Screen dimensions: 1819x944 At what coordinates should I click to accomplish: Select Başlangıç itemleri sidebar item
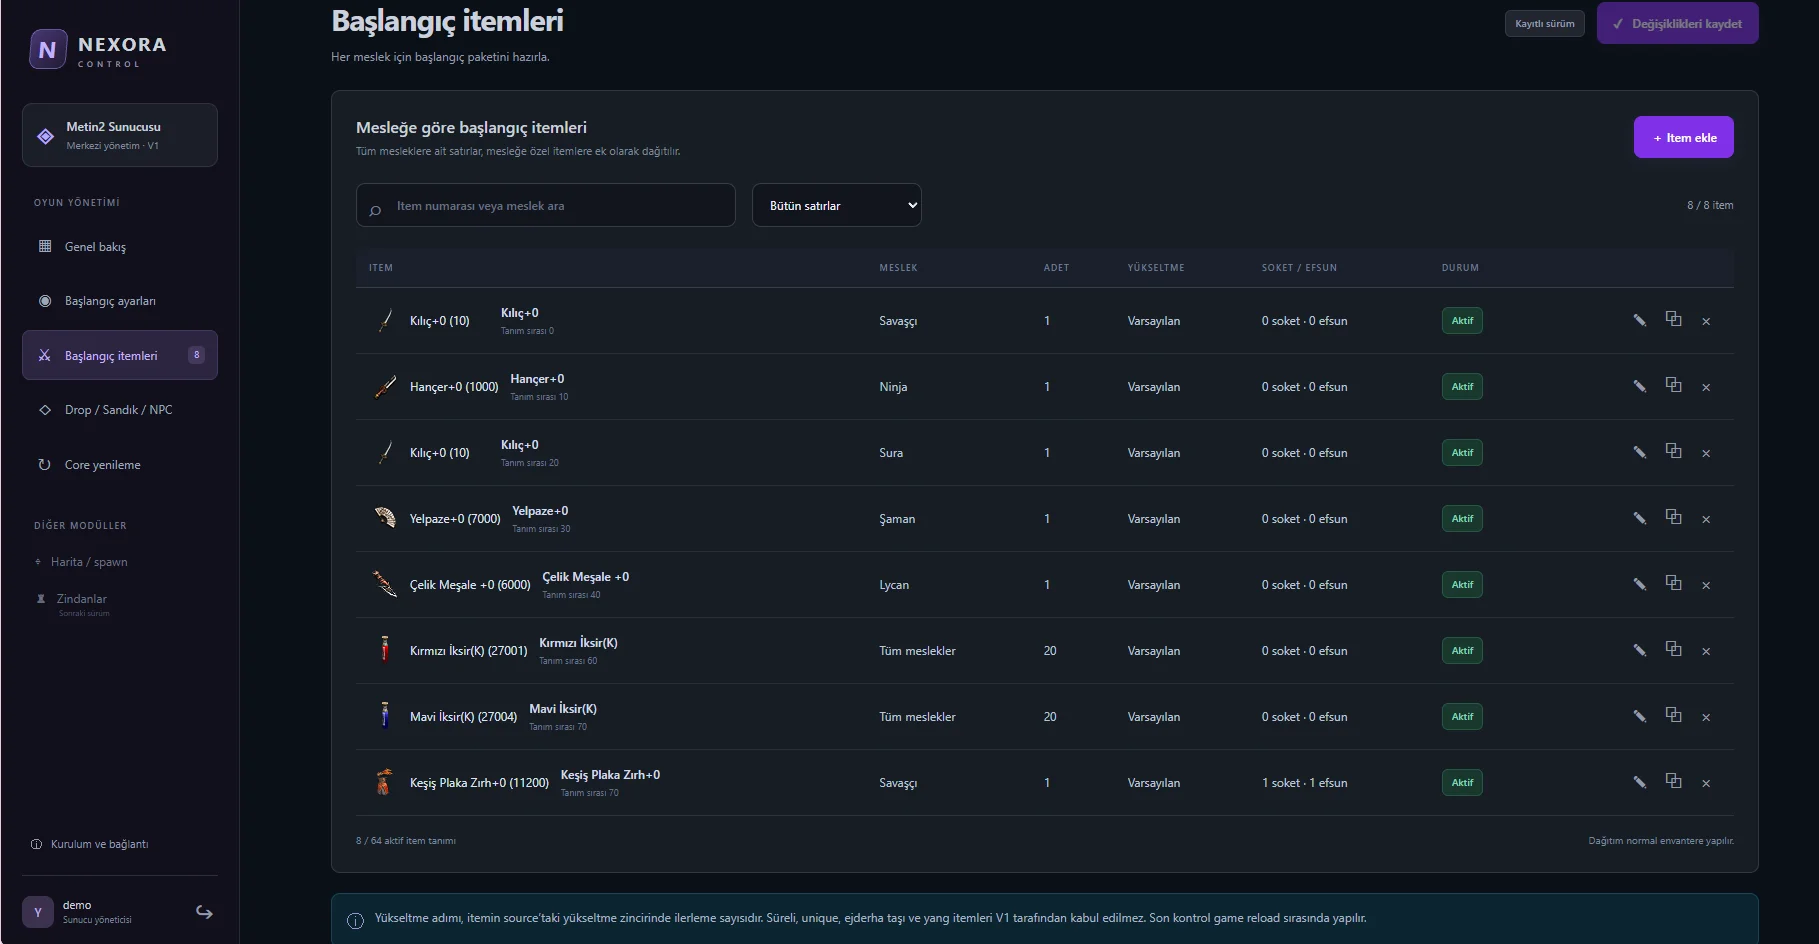point(120,355)
